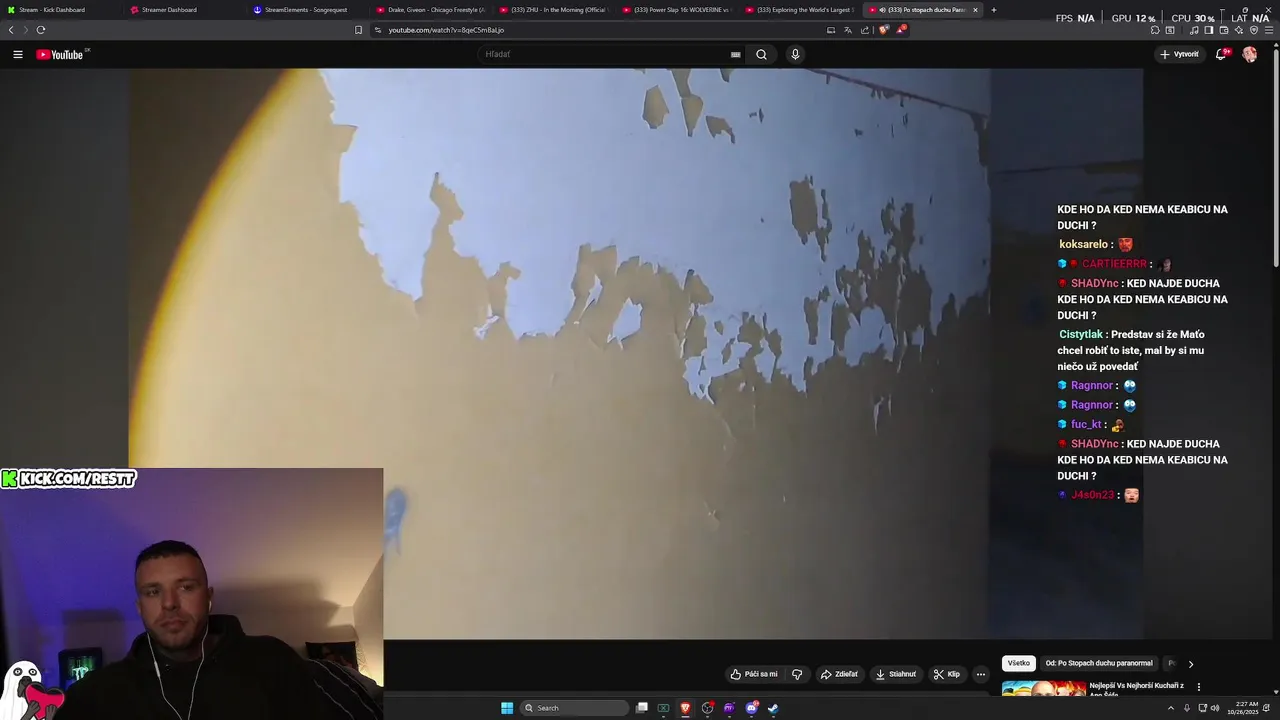Switch to Streamer Dashboard tab
Image resolution: width=1280 pixels, height=720 pixels.
[x=185, y=10]
